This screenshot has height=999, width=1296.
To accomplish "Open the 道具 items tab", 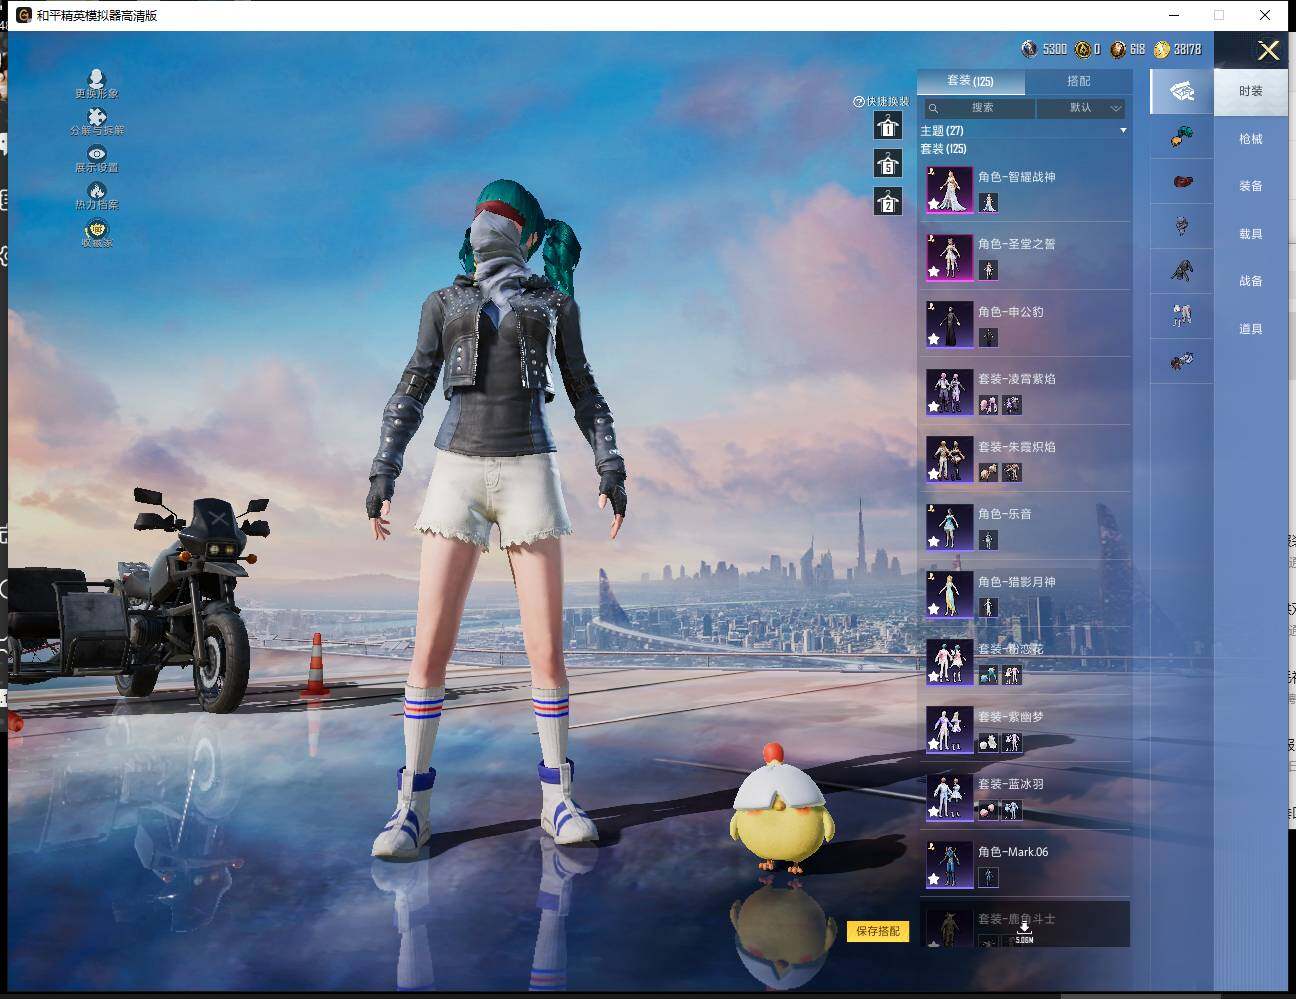I will 1250,329.
